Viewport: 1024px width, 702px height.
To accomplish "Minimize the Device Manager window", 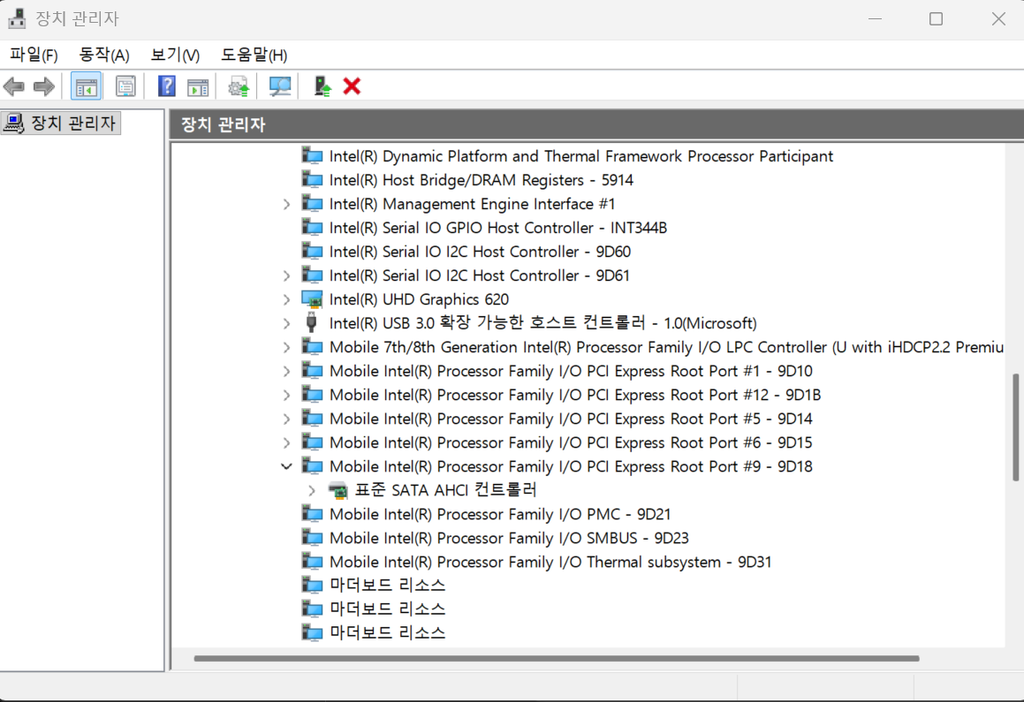I will point(875,18).
